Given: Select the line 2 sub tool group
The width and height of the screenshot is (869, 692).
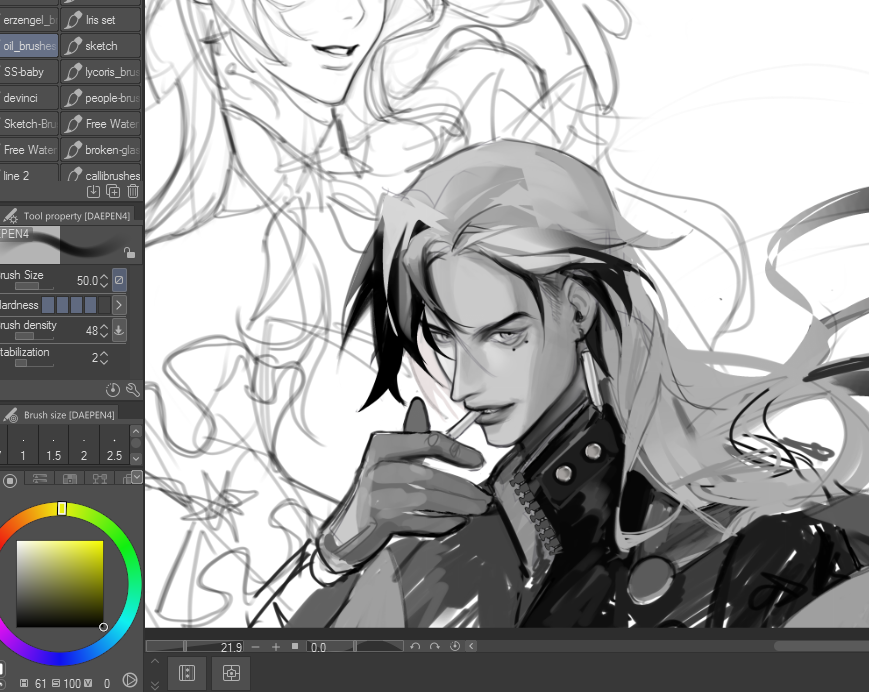Looking at the screenshot, I should tap(29, 175).
